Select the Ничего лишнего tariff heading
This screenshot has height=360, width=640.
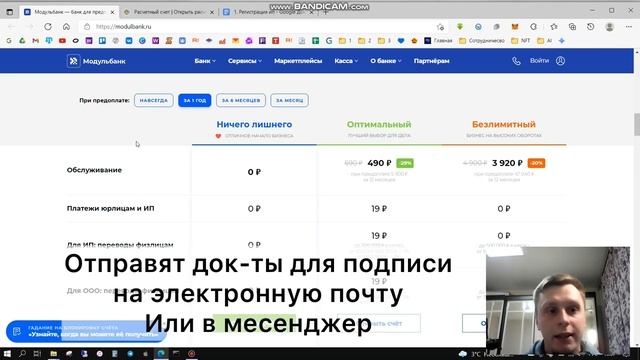(254, 124)
